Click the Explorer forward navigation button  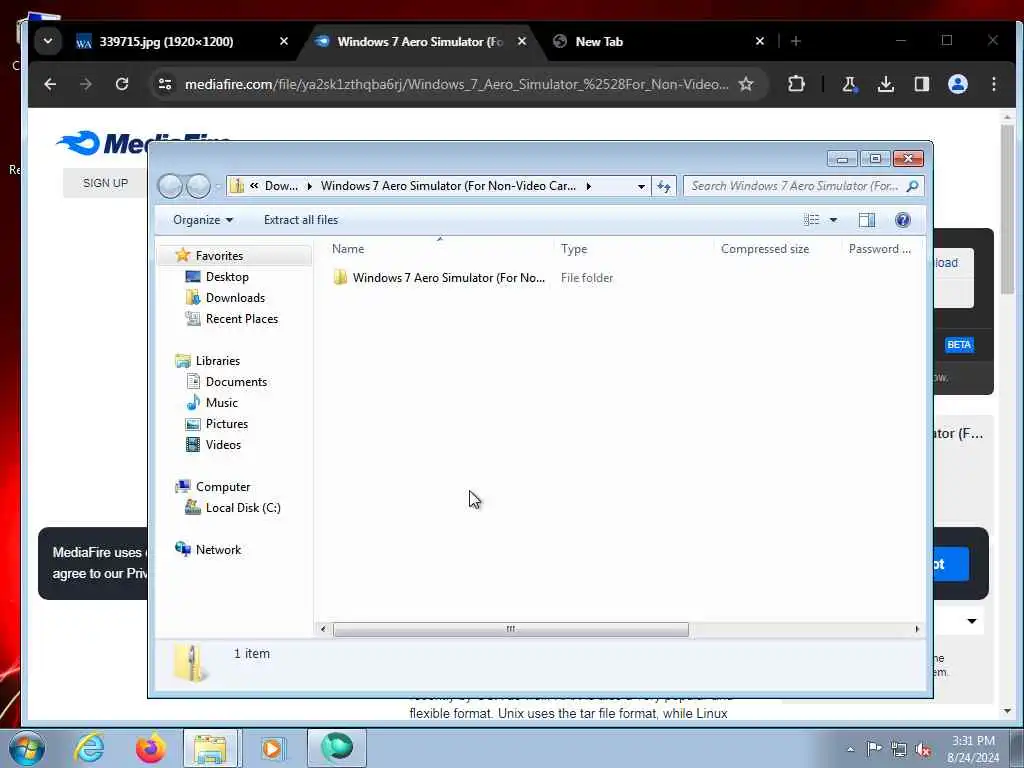tap(199, 186)
